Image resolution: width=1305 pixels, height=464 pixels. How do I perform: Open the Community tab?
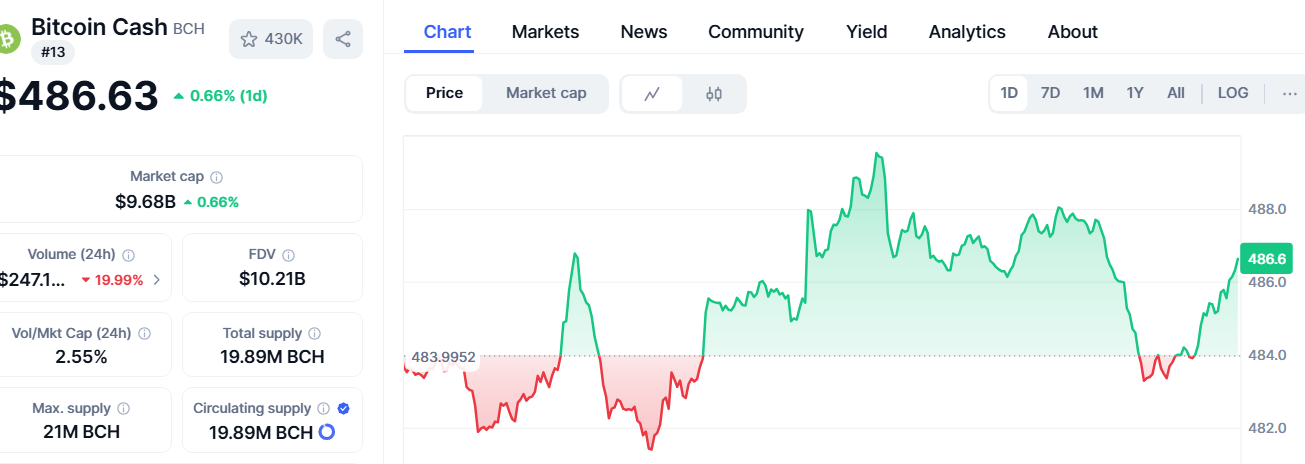click(x=756, y=32)
